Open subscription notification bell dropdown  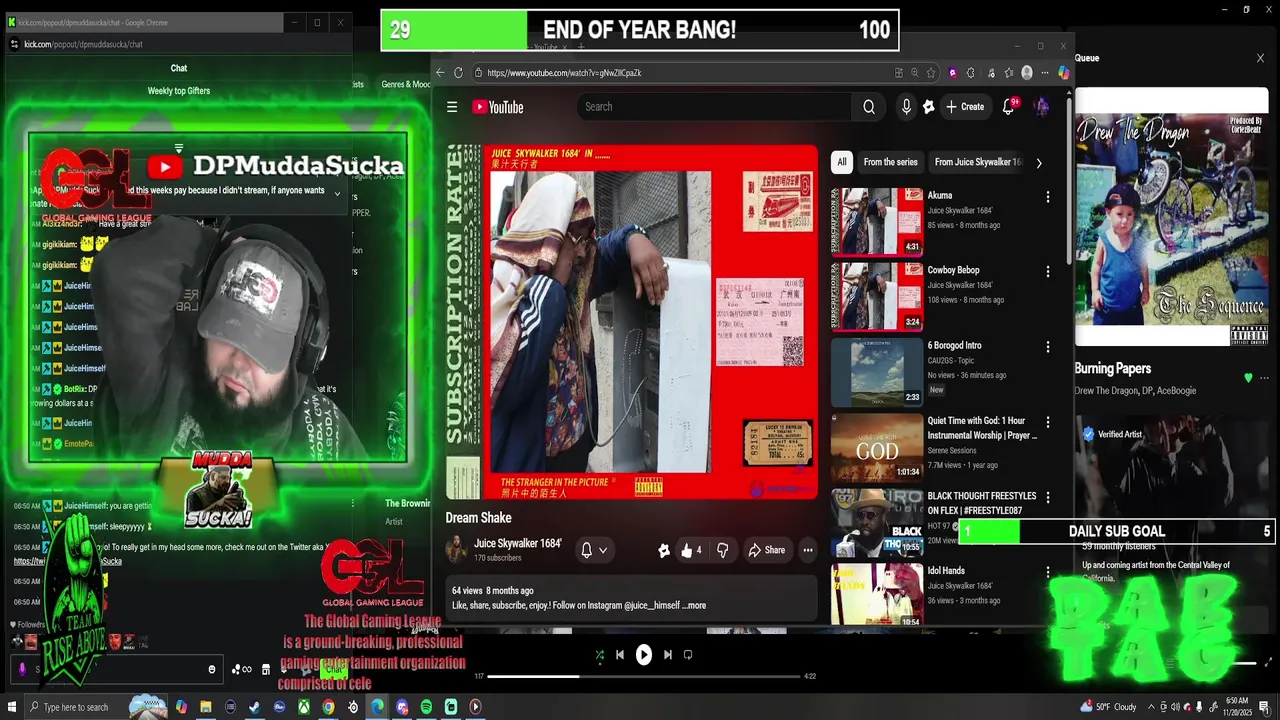pos(594,550)
